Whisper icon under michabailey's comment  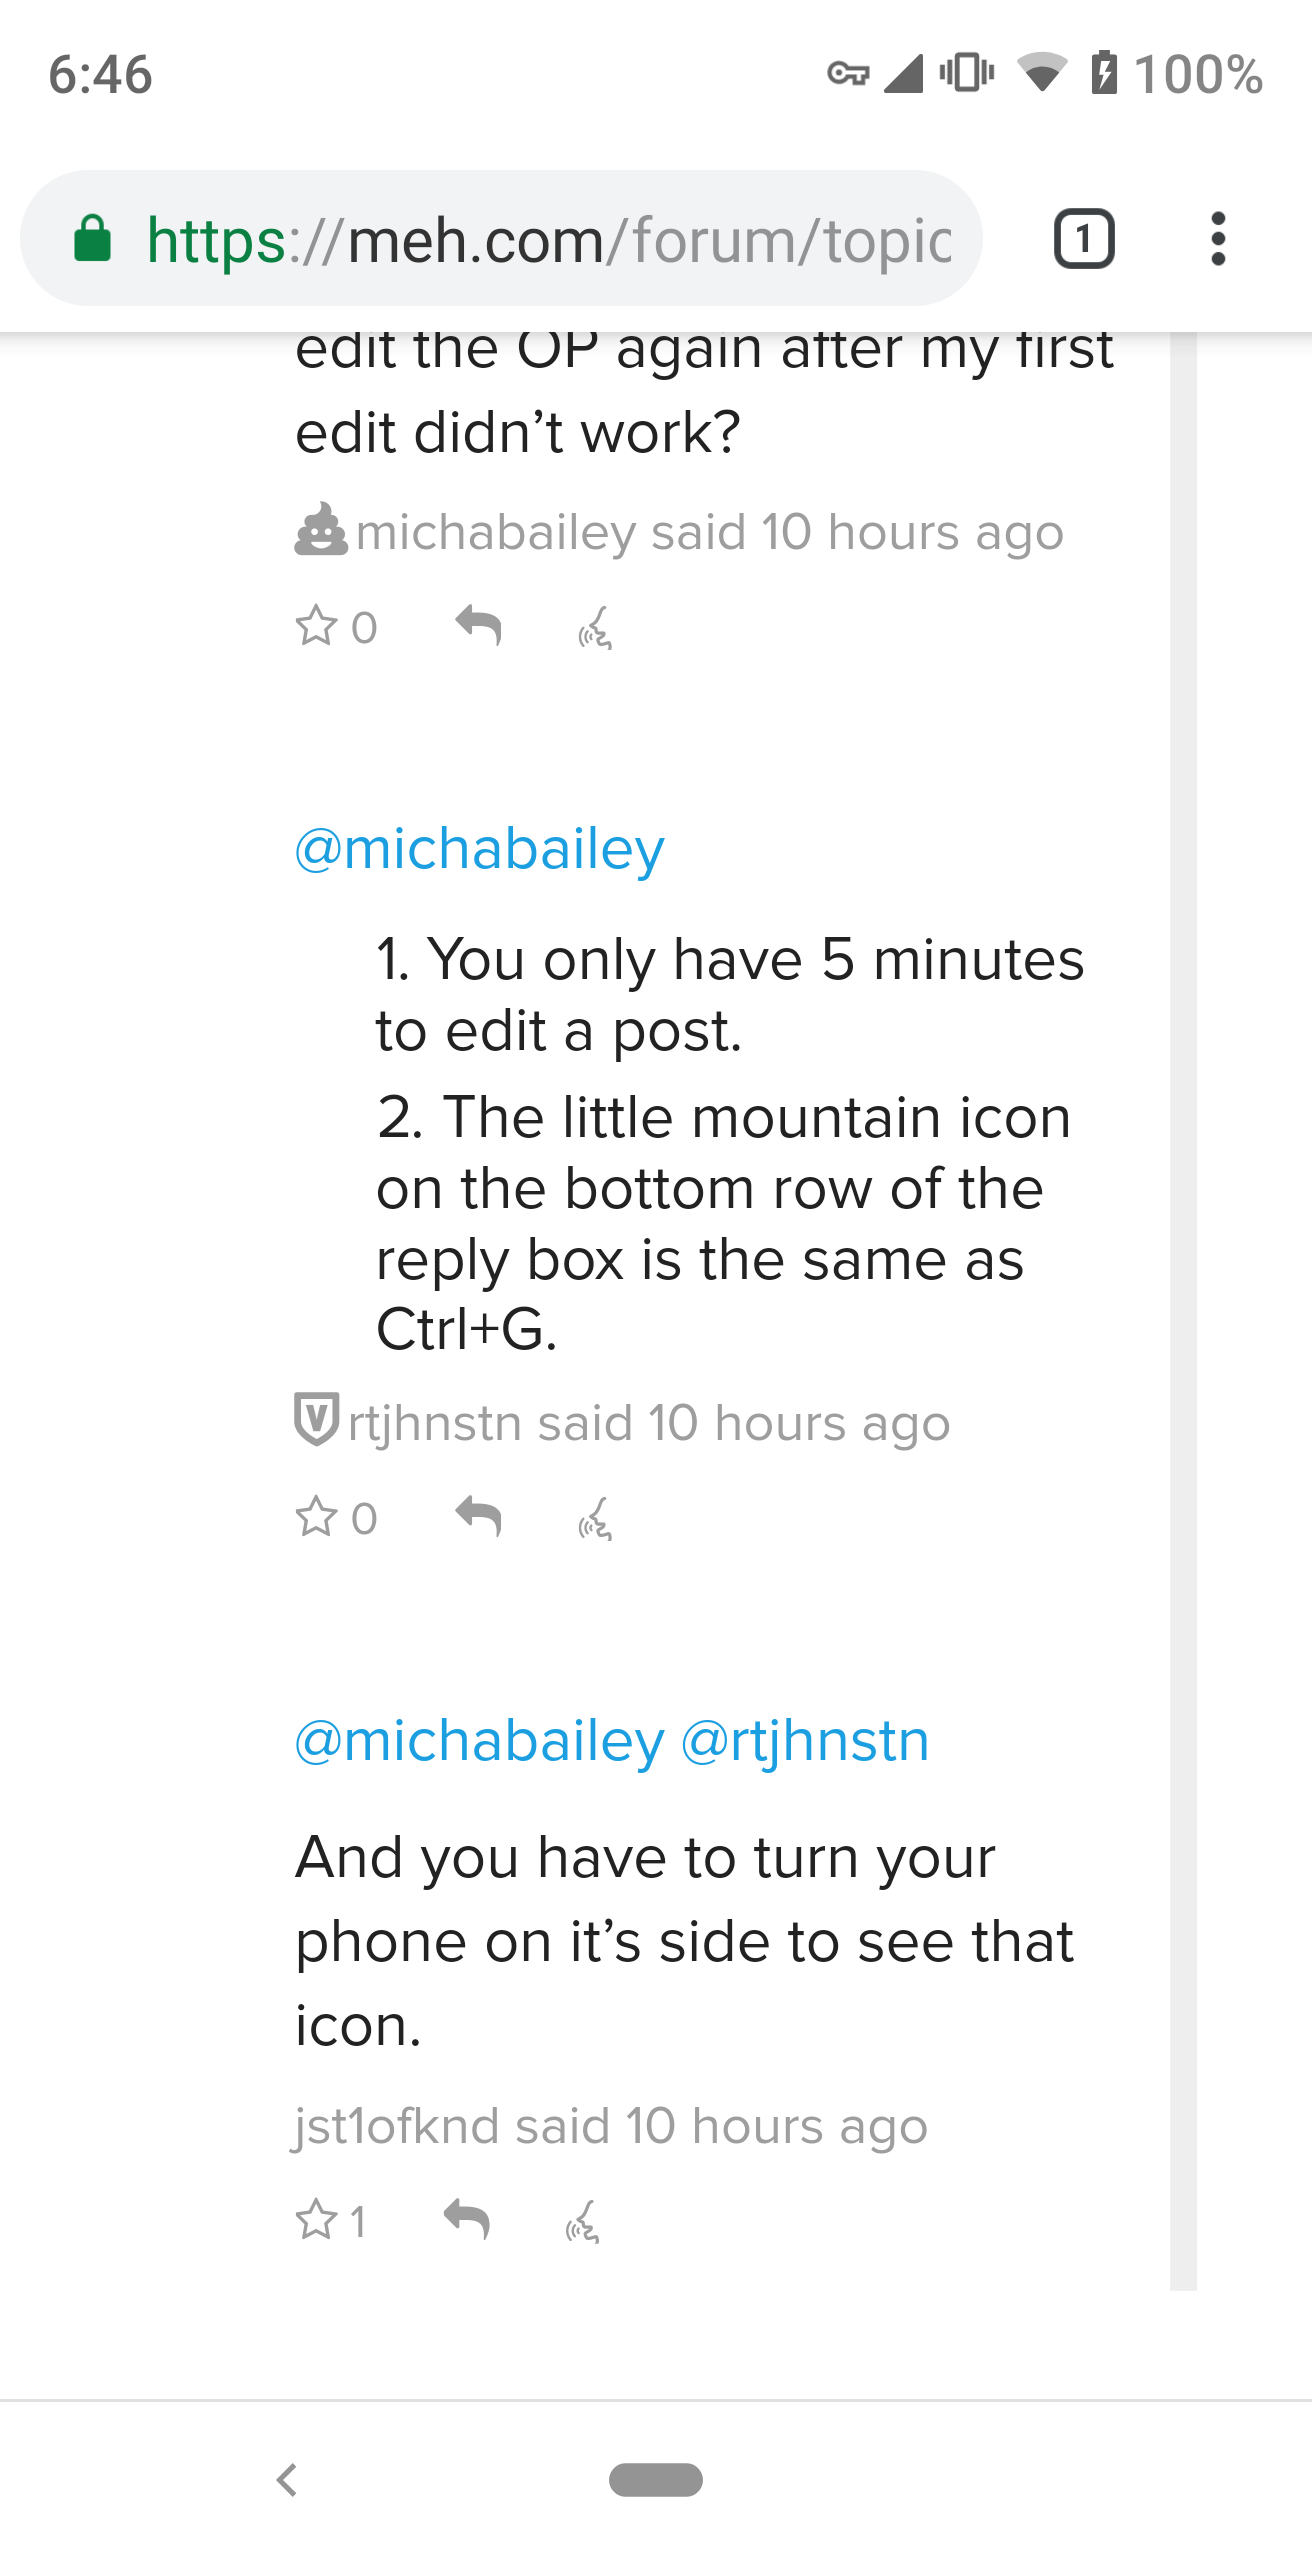coord(595,629)
